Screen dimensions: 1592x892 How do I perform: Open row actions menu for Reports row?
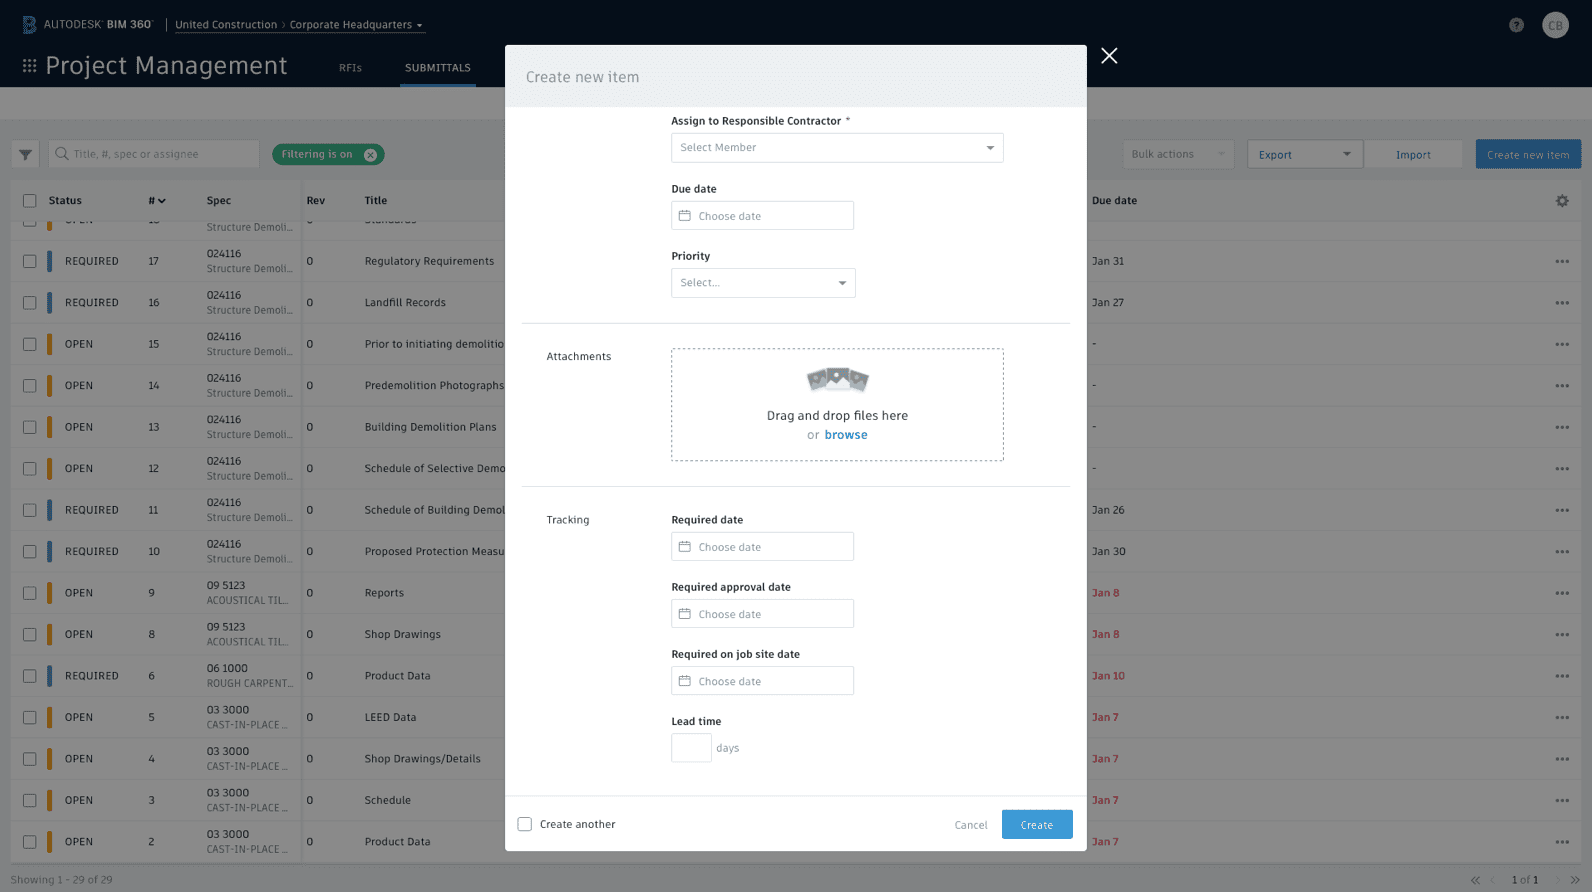(1562, 593)
